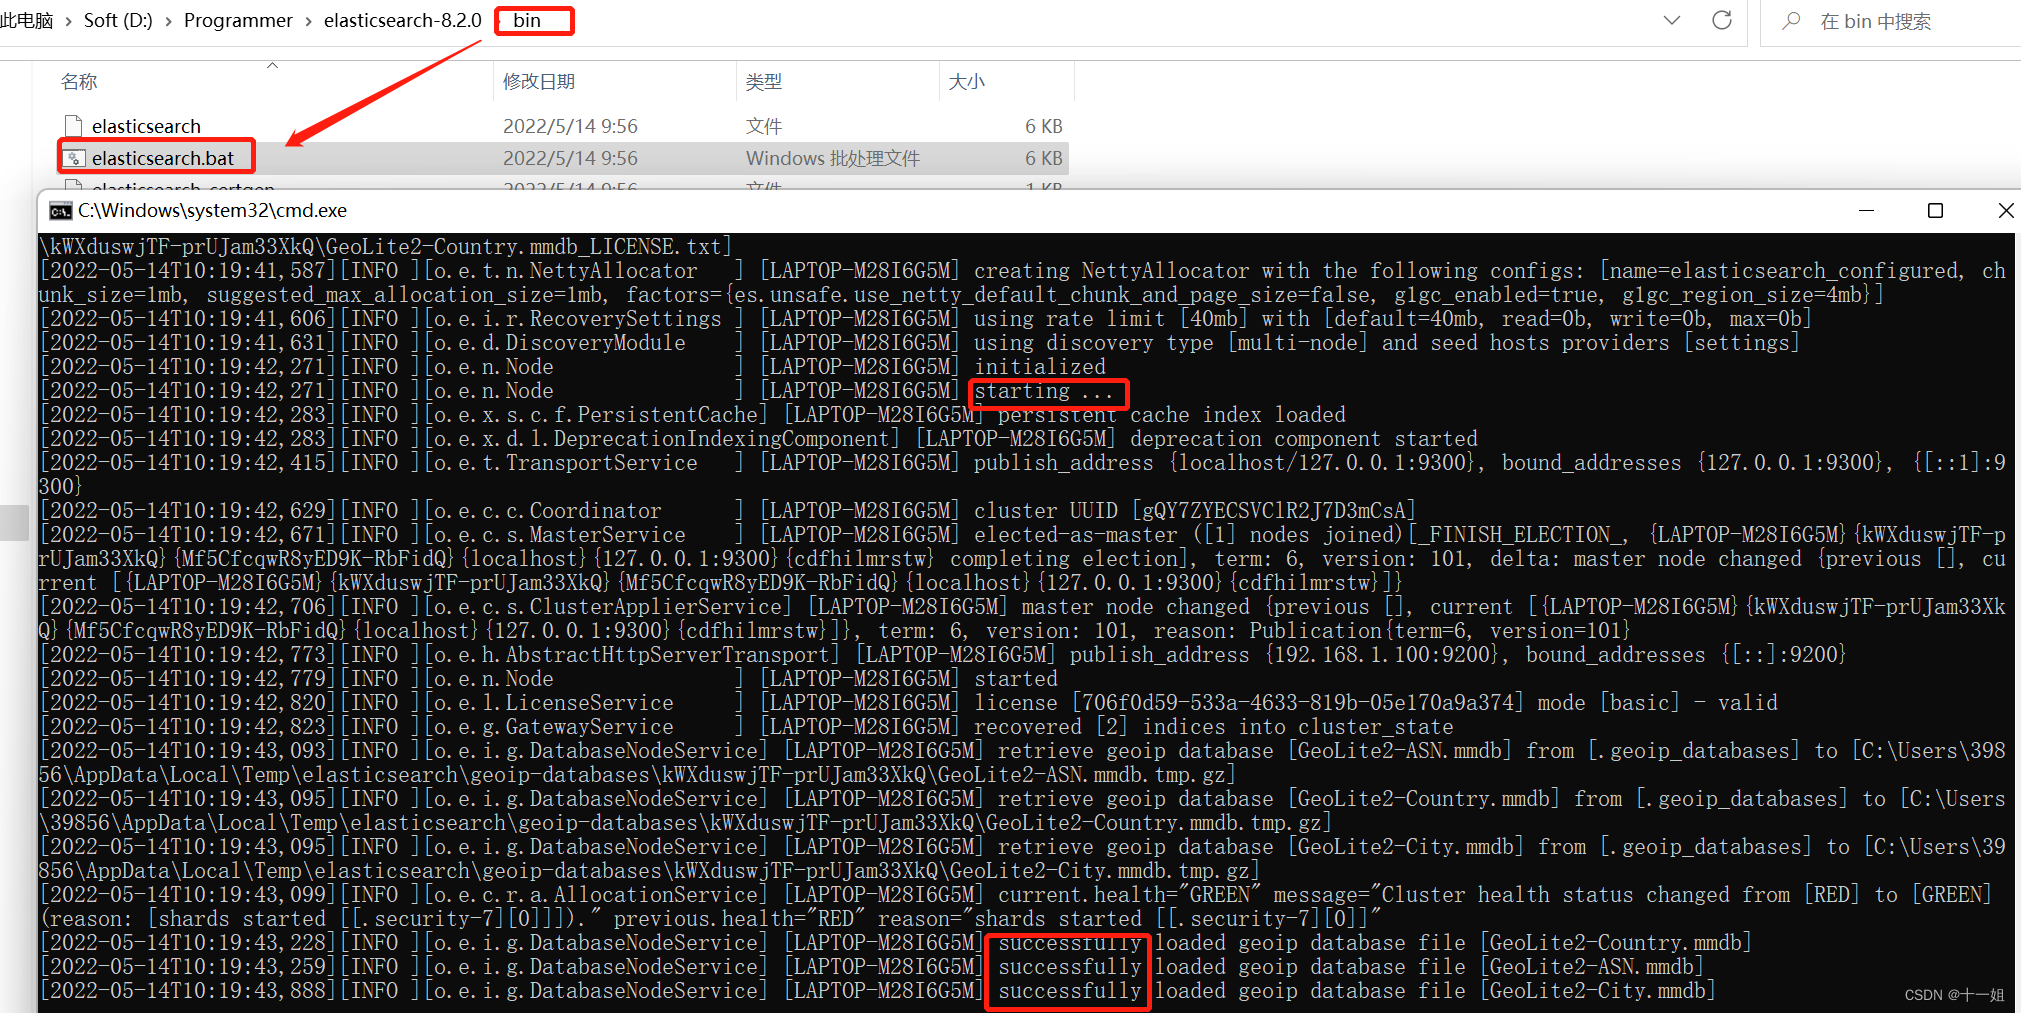Screen dimensions: 2021x1013
Task: Close the cmd.exe window
Action: 2005,210
